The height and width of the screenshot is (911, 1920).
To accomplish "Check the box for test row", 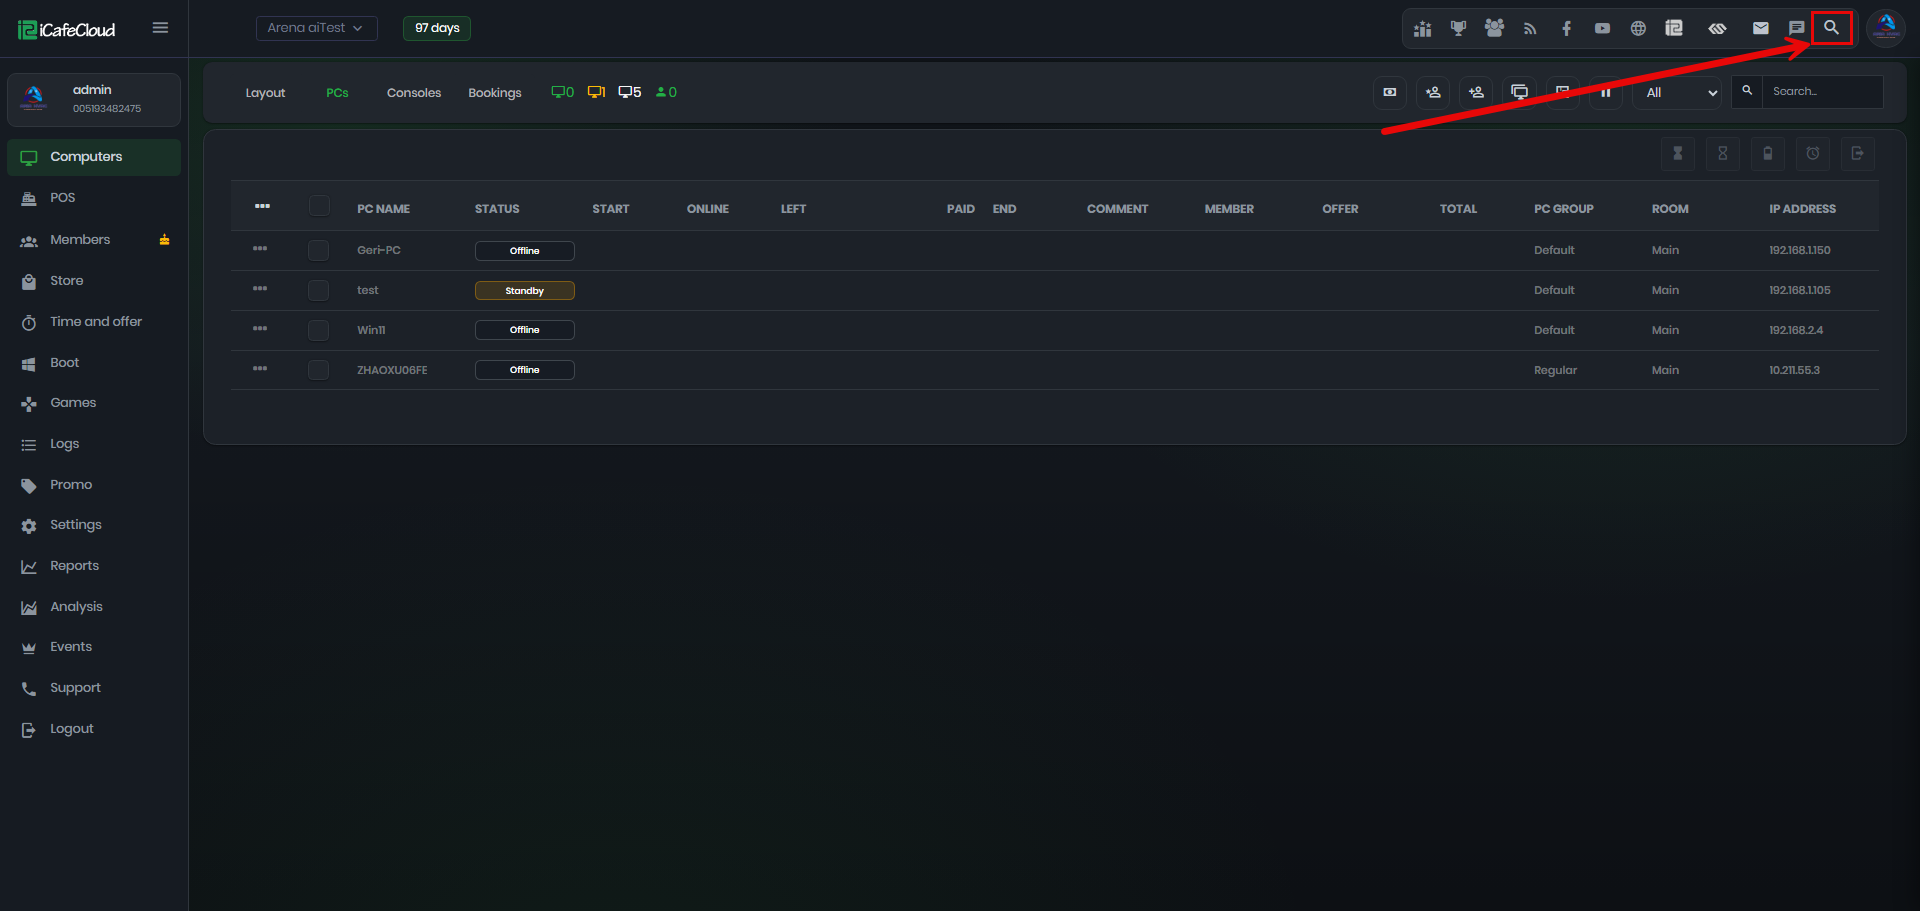I will 319,290.
